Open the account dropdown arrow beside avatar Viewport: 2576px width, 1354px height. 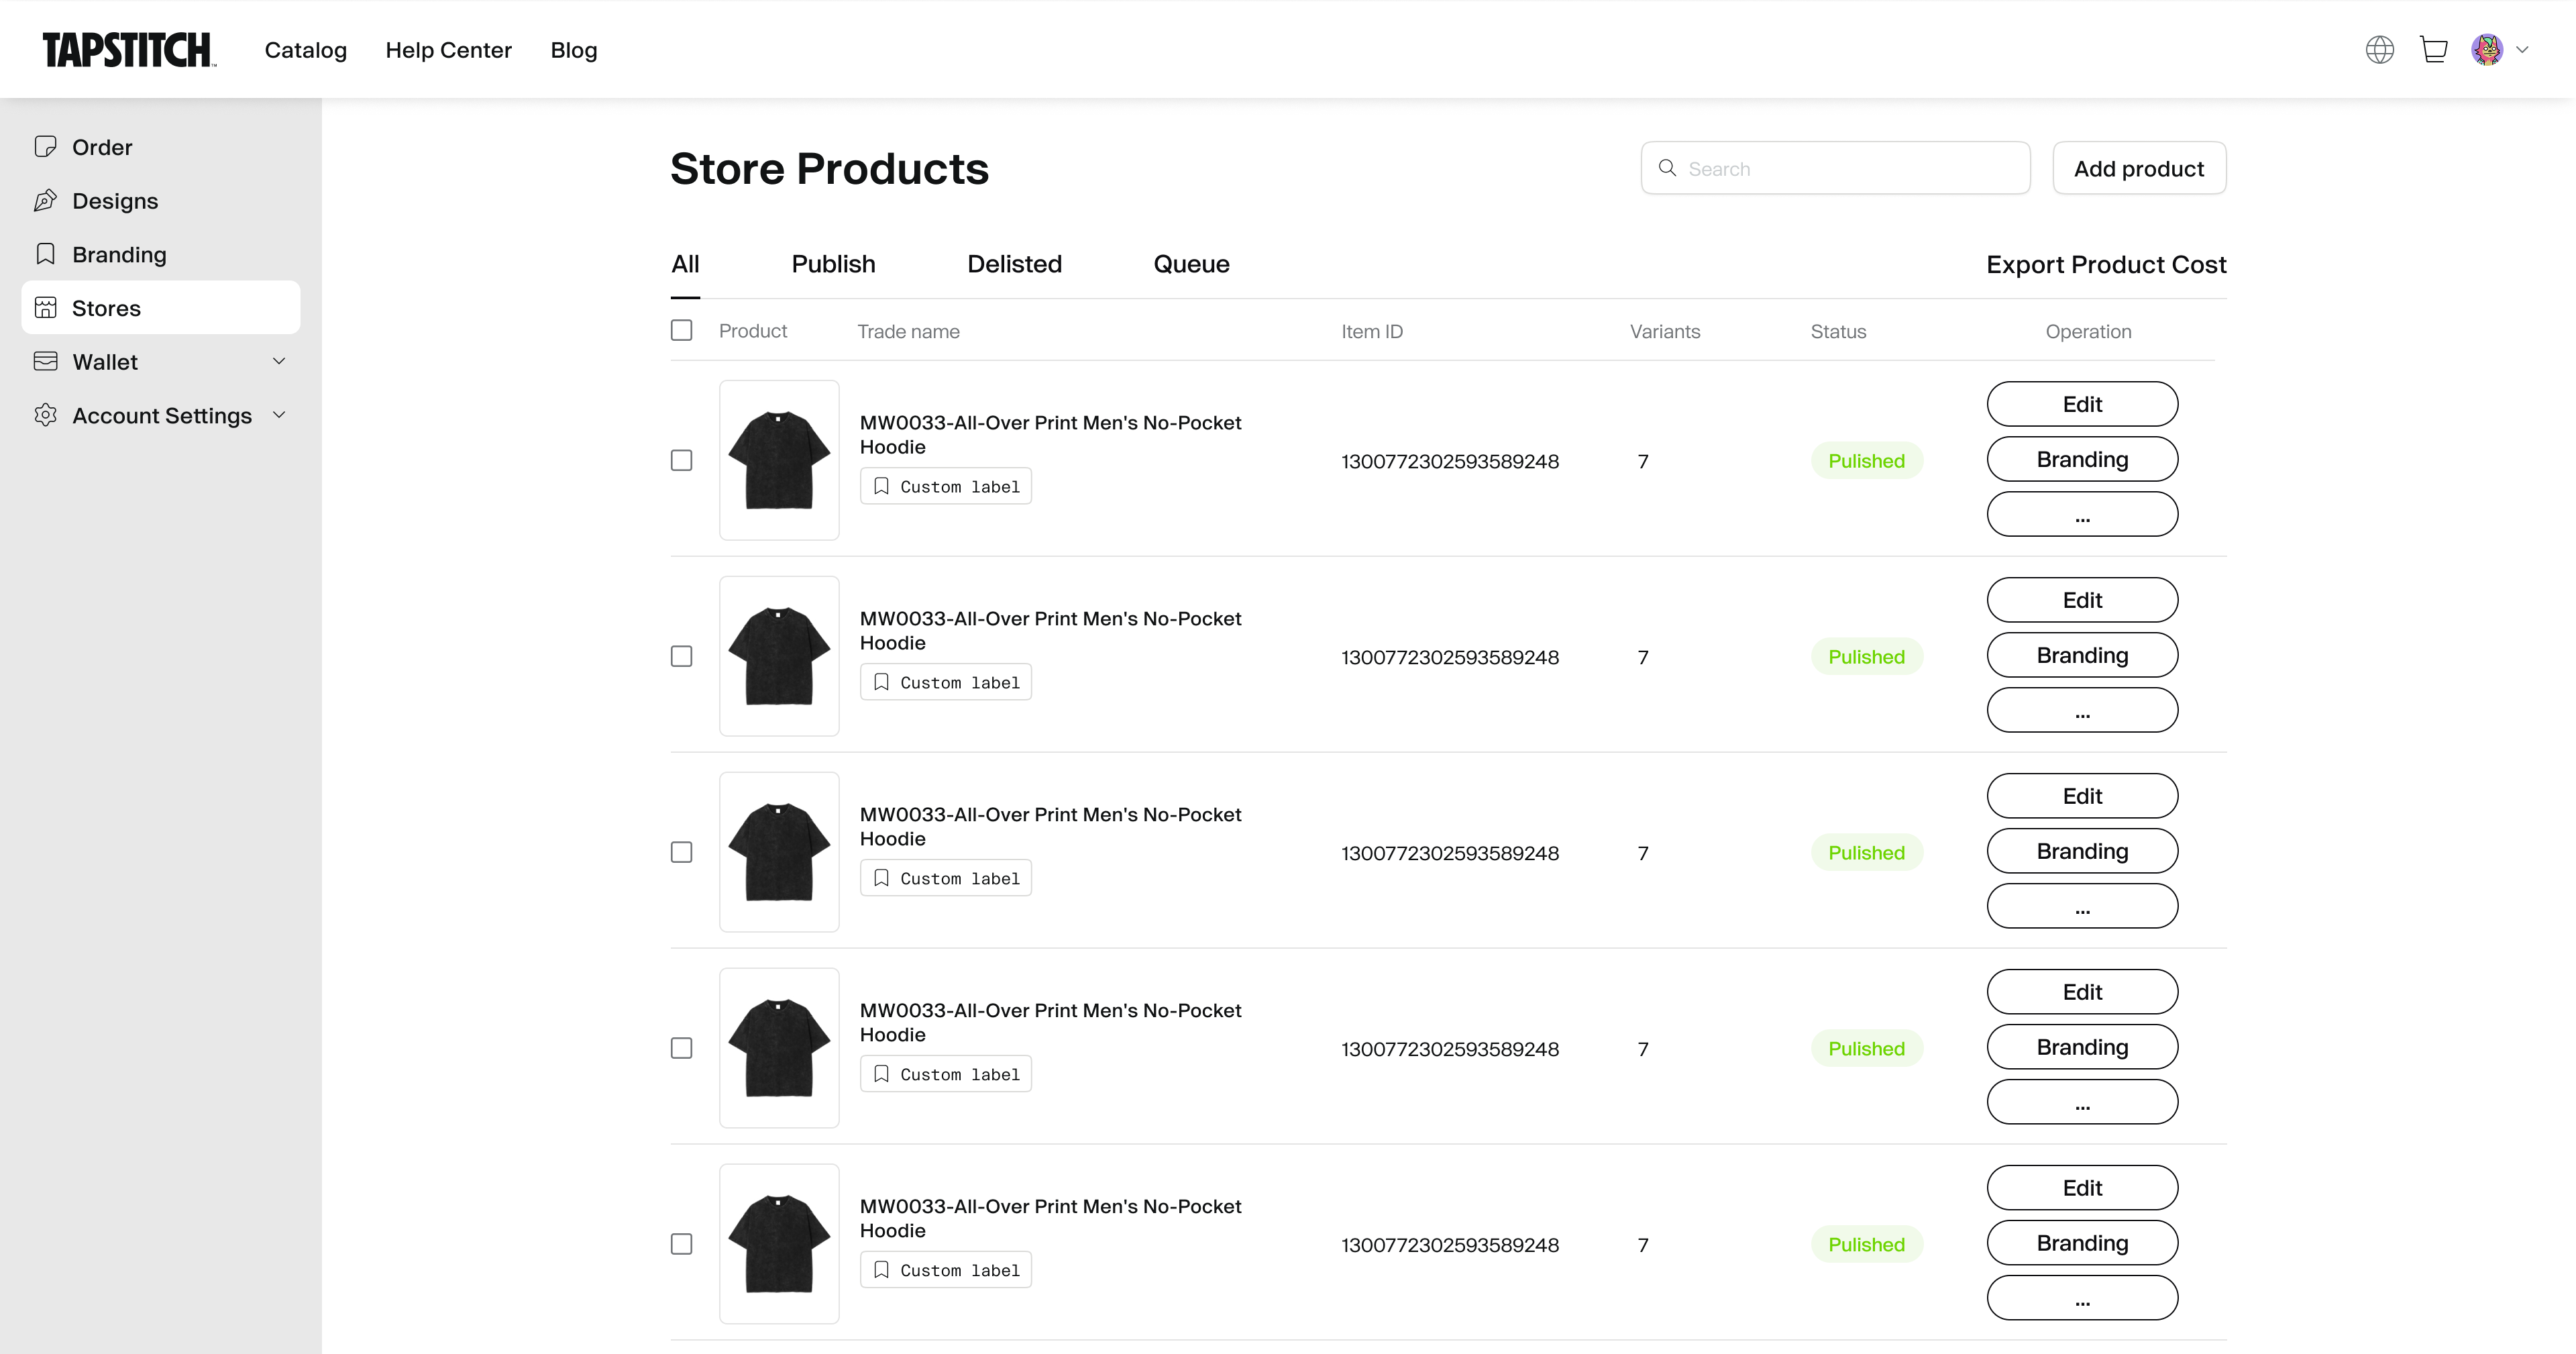[x=2522, y=50]
